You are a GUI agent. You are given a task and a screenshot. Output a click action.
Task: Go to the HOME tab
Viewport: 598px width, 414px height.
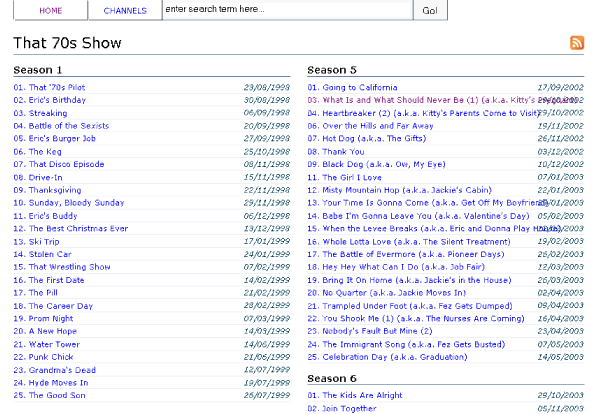point(51,10)
